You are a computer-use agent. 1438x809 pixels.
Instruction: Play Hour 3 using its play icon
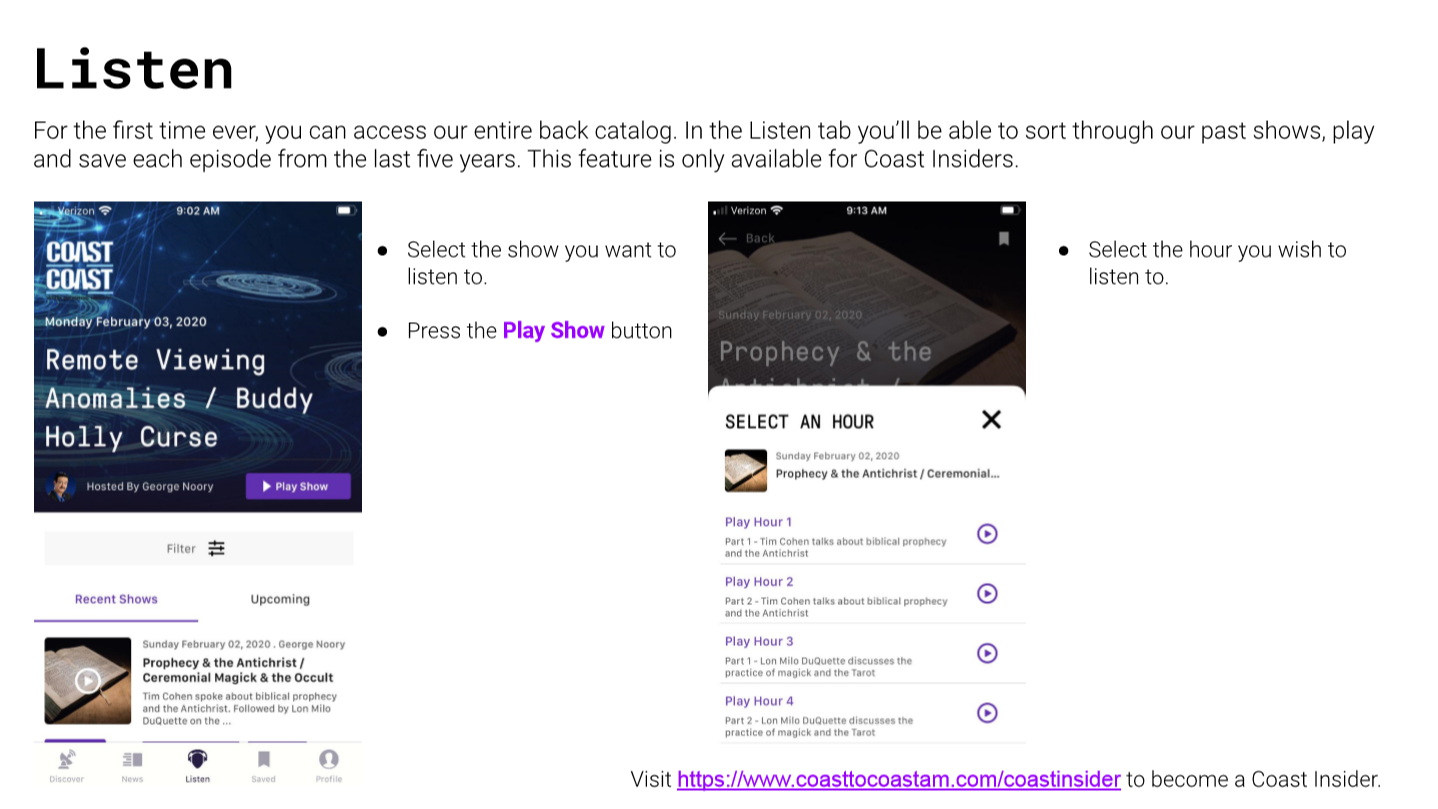pos(987,653)
